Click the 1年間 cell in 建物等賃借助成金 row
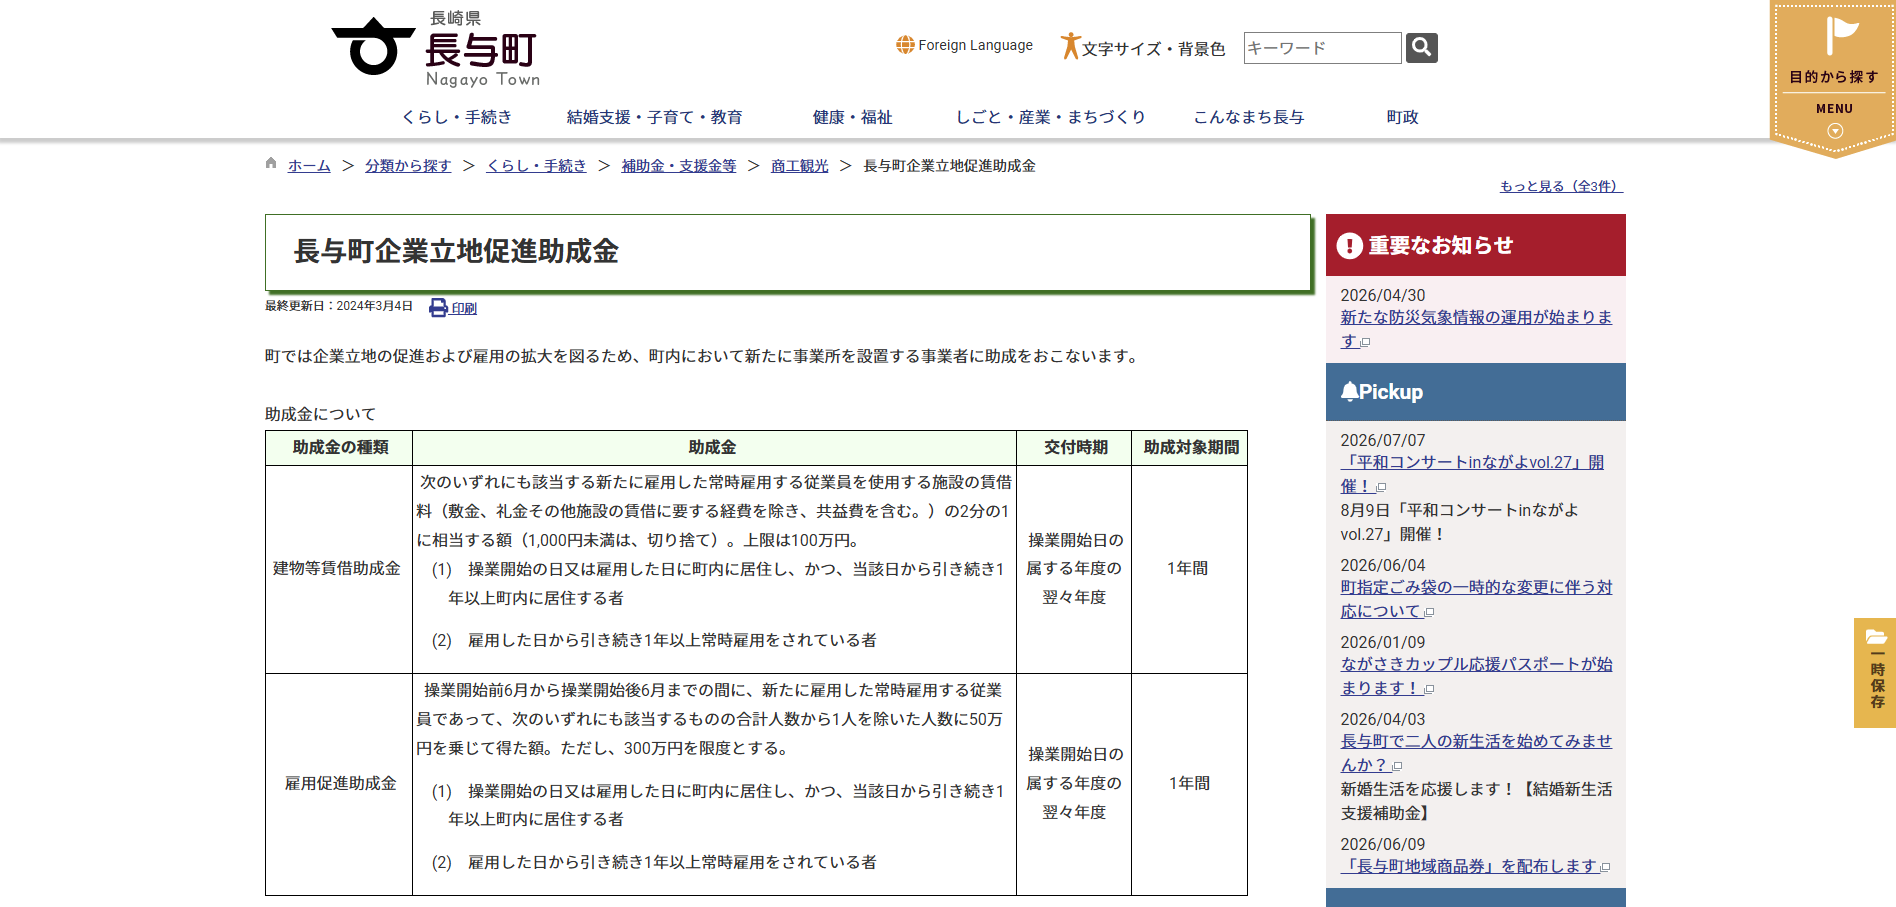This screenshot has height=907, width=1896. [1188, 568]
